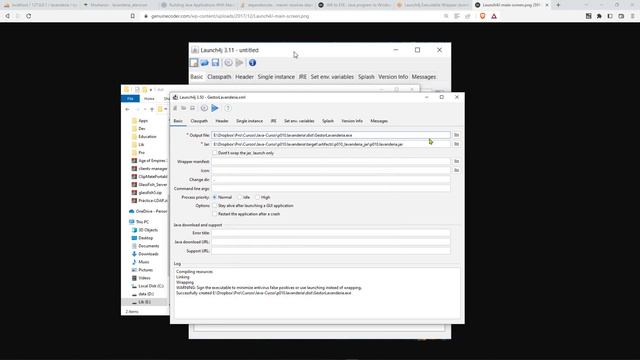Browse for the Icon file
640x360 pixels.
[x=457, y=170]
